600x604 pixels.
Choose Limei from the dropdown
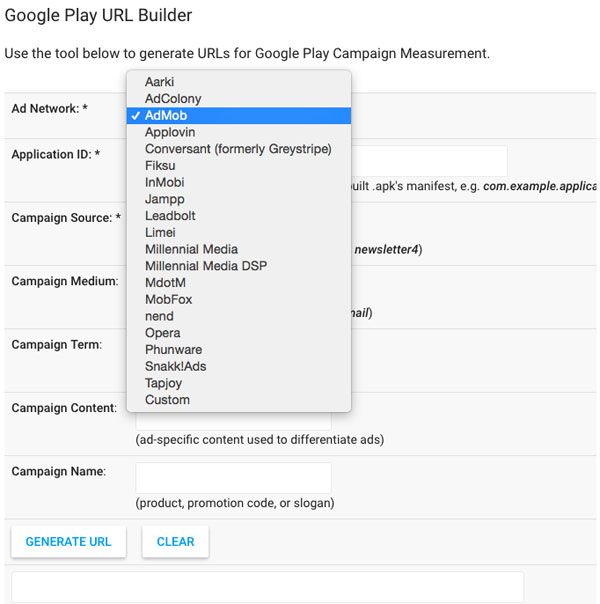click(161, 232)
